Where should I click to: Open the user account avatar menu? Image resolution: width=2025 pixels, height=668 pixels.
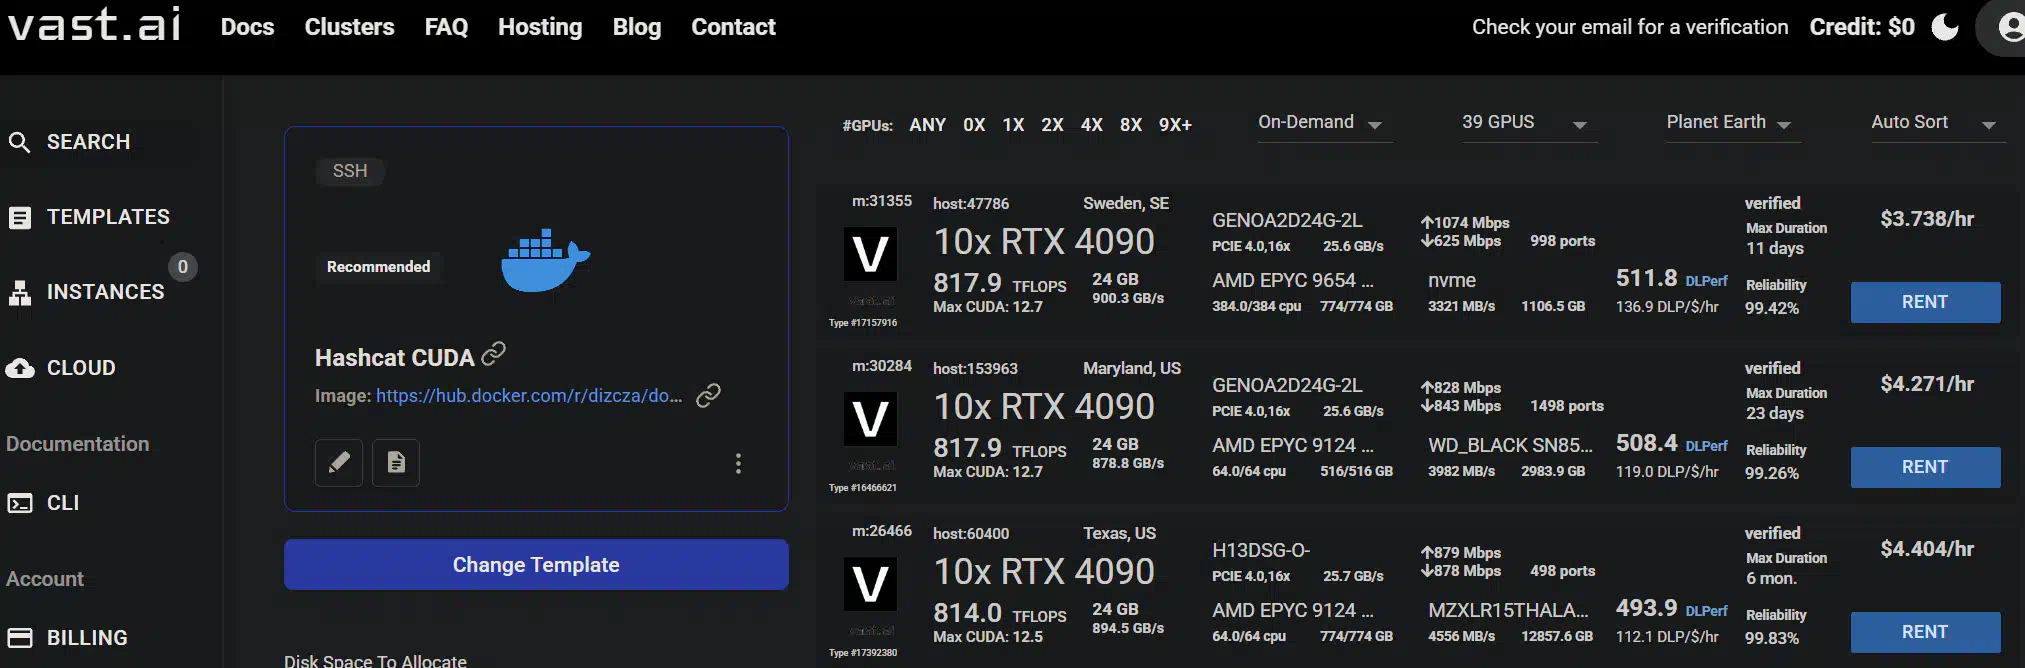(x=2010, y=27)
